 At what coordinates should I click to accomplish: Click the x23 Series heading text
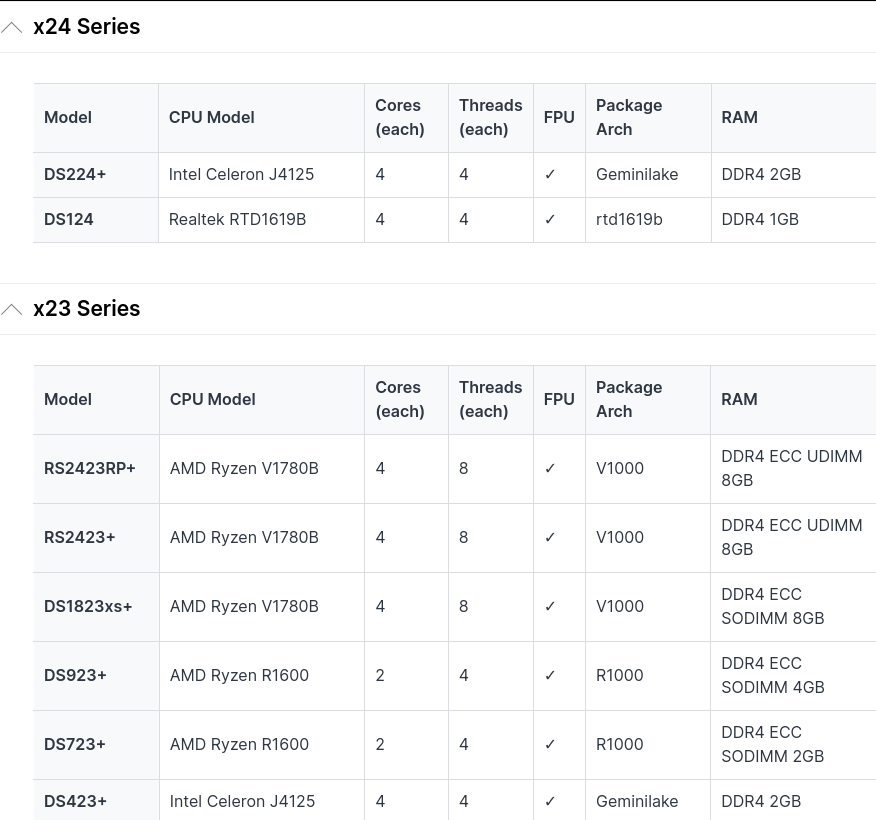[87, 309]
